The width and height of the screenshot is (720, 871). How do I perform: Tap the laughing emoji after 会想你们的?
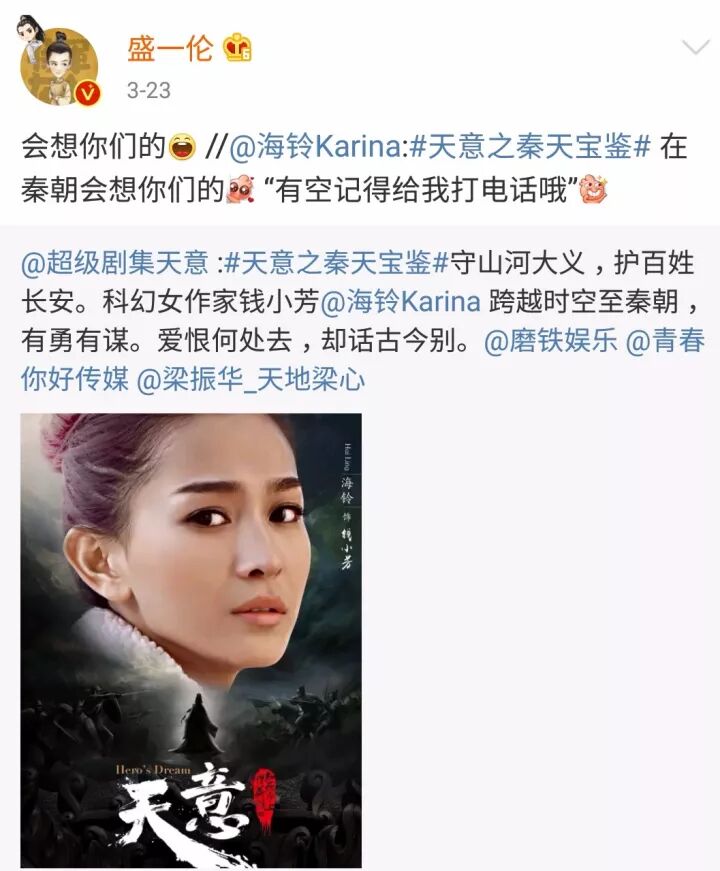(182, 148)
